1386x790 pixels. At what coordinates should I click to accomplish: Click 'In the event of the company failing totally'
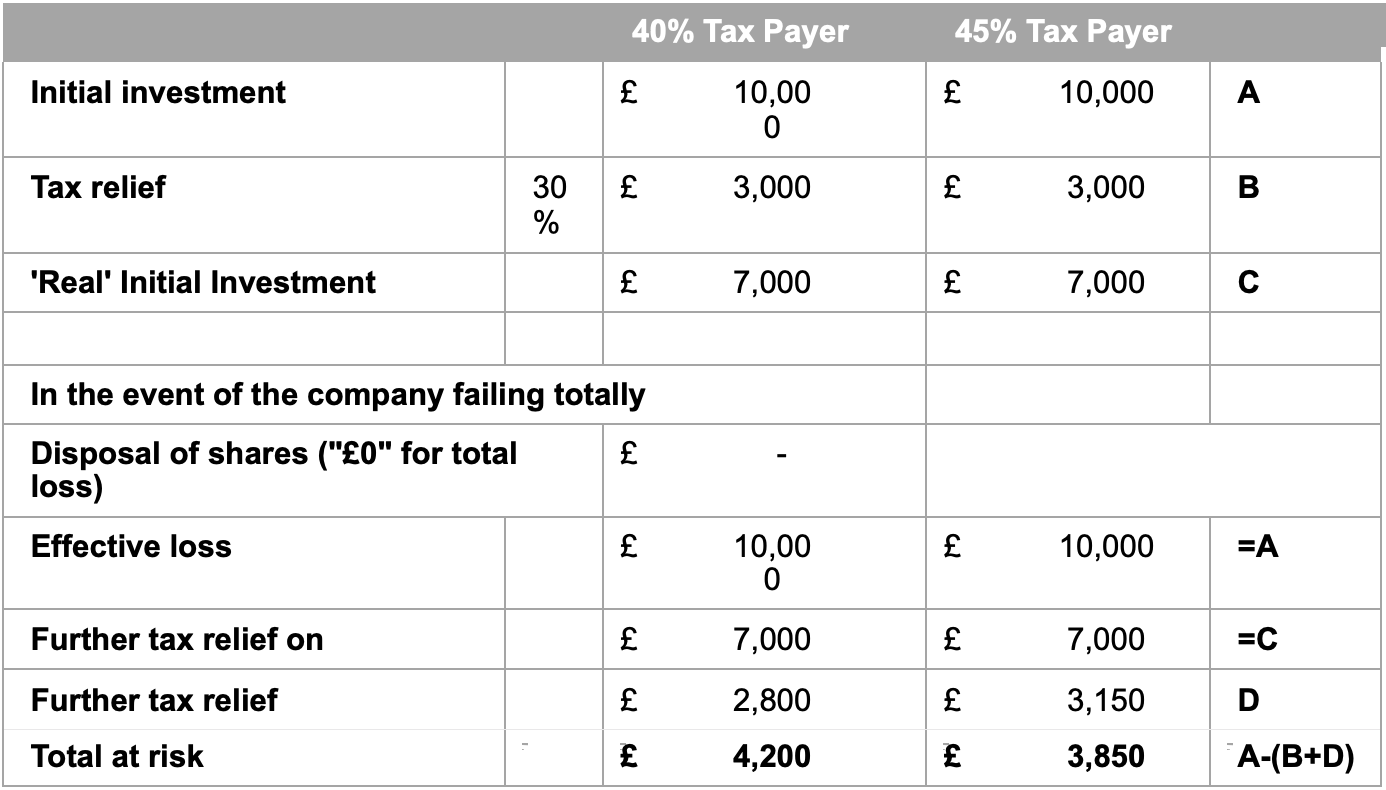click(338, 394)
